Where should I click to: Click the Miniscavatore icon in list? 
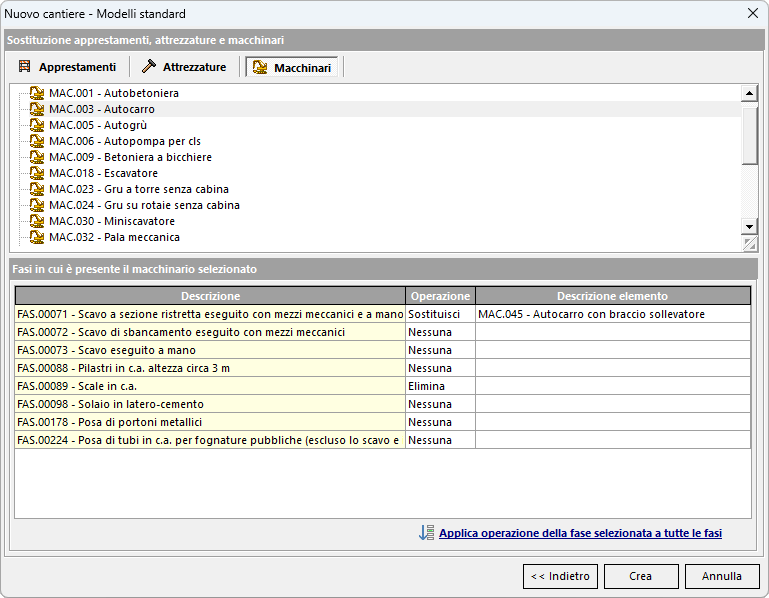37,221
